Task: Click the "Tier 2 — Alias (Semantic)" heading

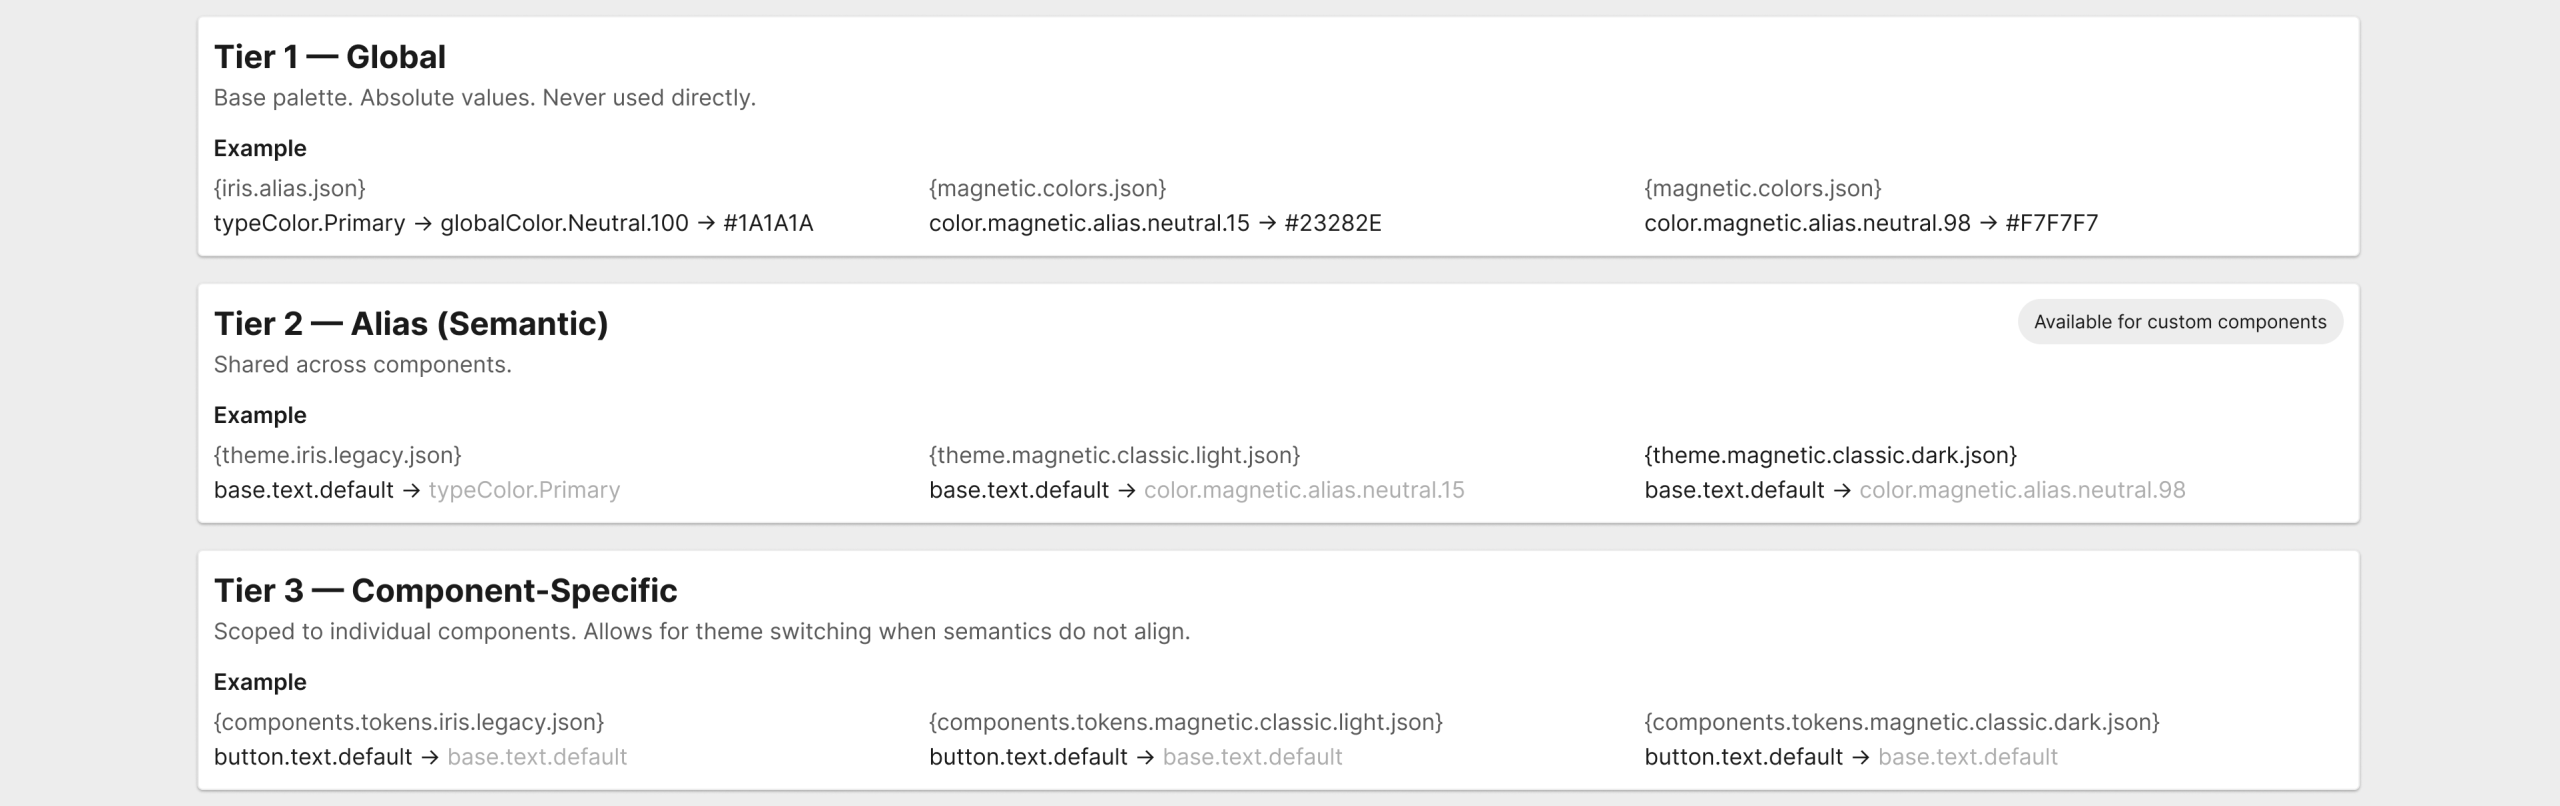Action: pos(411,324)
